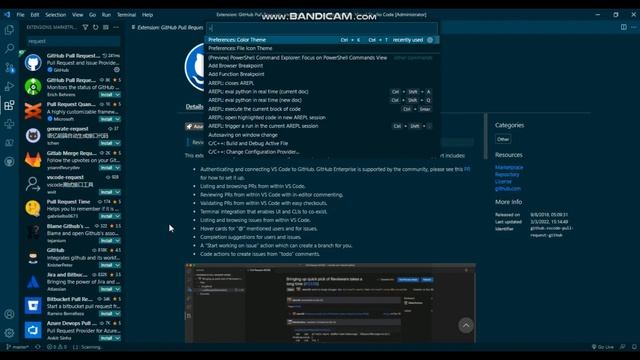
Task: Open the feedback icon in status bar
Action: (622, 347)
